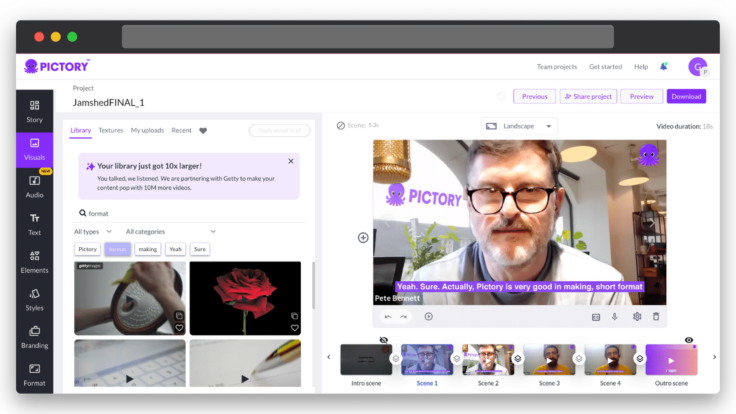Select the Yeah keyword chip
This screenshot has width=736, height=414.
tap(176, 249)
